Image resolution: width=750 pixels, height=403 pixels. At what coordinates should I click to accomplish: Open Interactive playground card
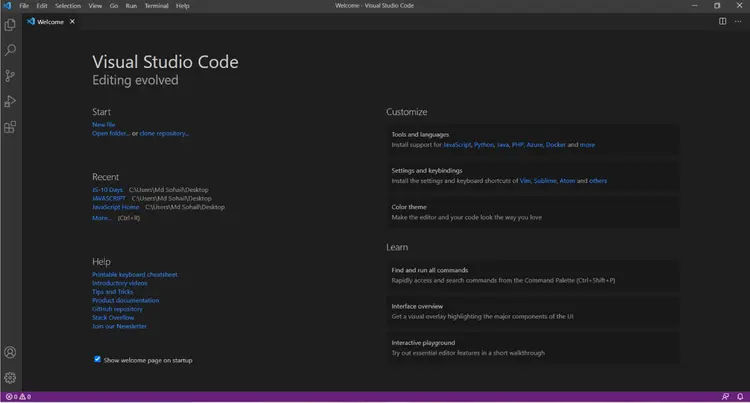pos(532,348)
